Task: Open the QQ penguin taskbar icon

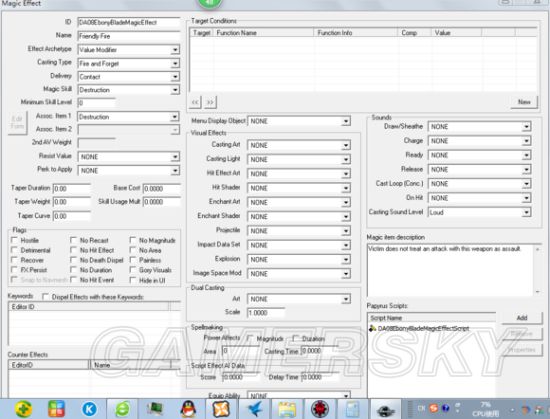Action: point(188,409)
